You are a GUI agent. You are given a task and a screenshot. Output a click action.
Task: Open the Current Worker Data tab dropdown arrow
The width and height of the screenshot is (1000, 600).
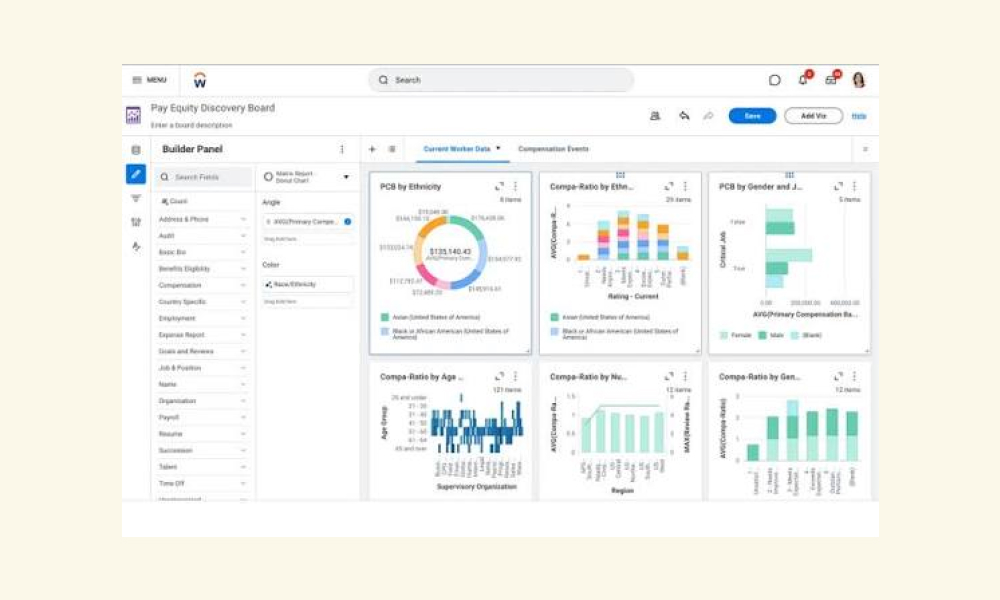coord(498,149)
